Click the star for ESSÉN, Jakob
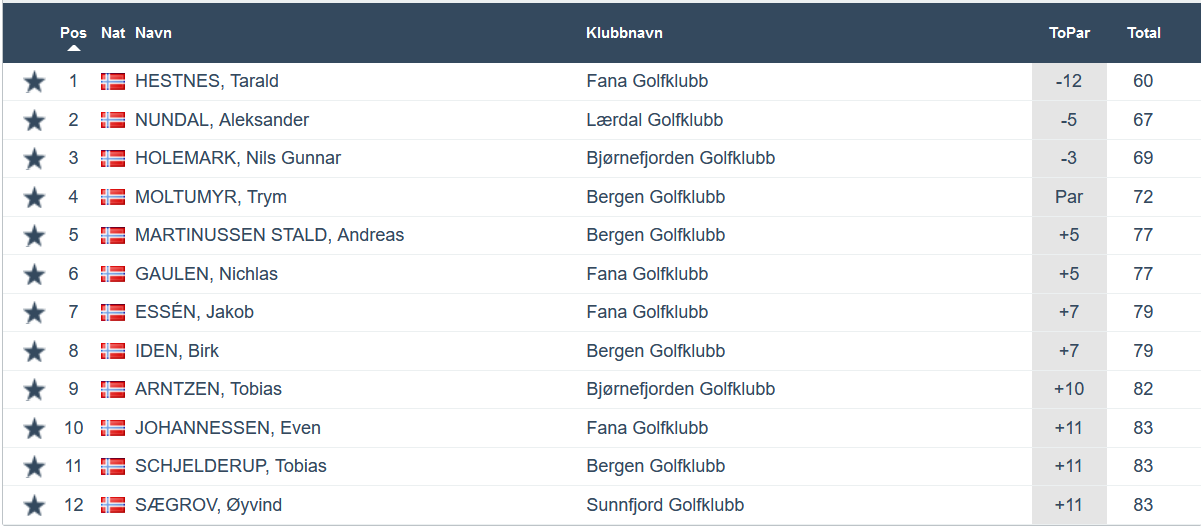 35,313
